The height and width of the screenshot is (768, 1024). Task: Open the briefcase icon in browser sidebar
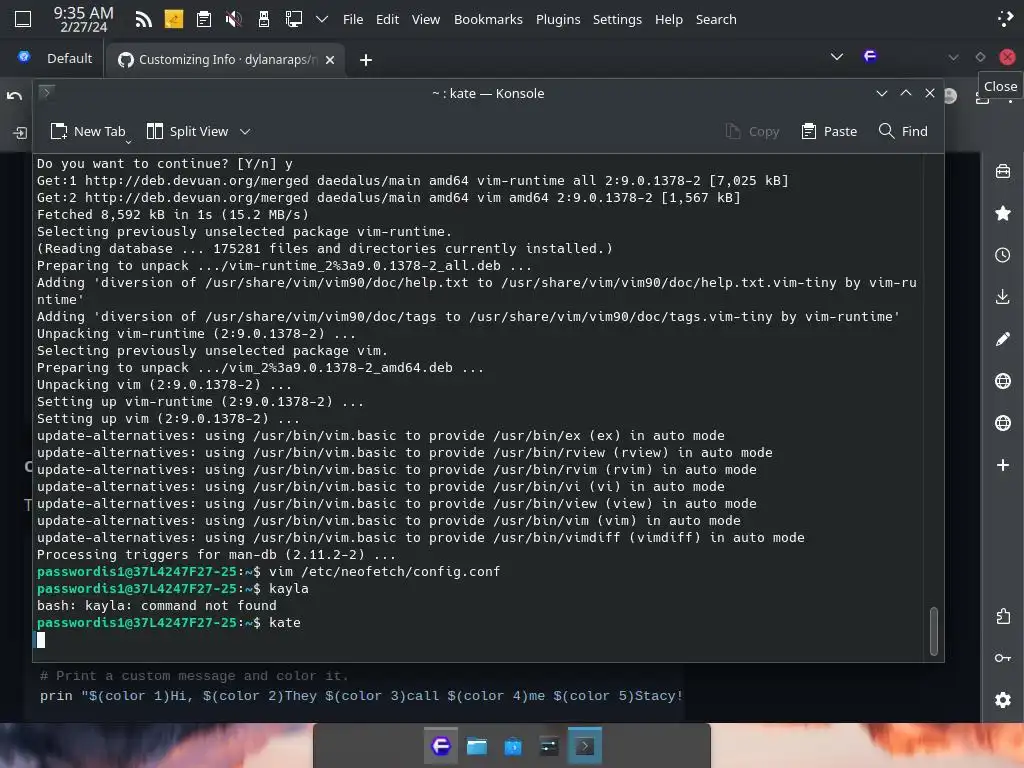click(1002, 171)
